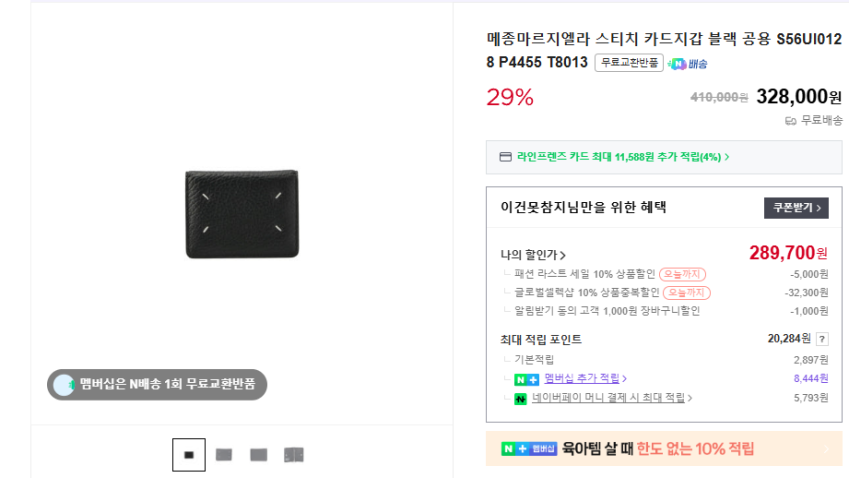Click the credit card icon in banner
The width and height of the screenshot is (849, 478).
pyautogui.click(x=505, y=157)
